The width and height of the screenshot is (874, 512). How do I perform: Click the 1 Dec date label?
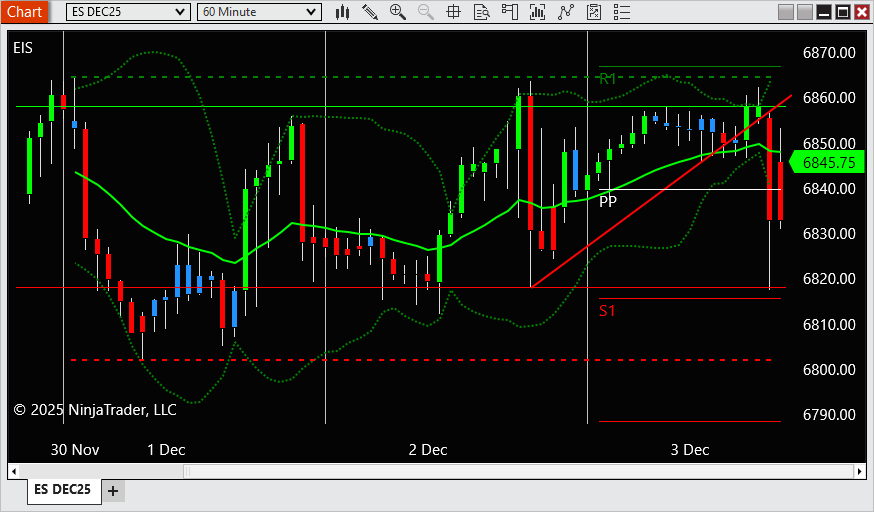[x=166, y=450]
